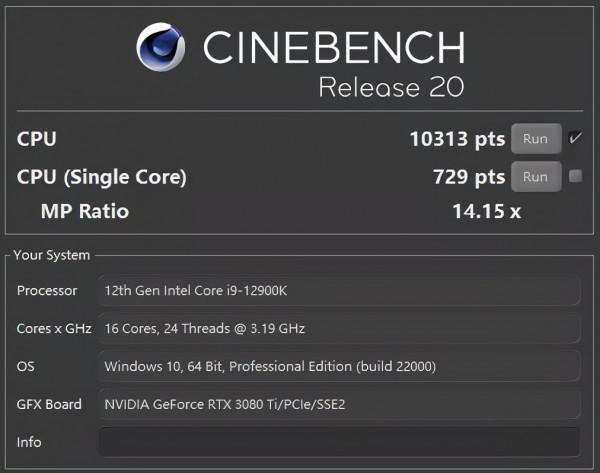Select the Processor field showing i9-12900K
The height and width of the screenshot is (473, 600).
point(340,291)
